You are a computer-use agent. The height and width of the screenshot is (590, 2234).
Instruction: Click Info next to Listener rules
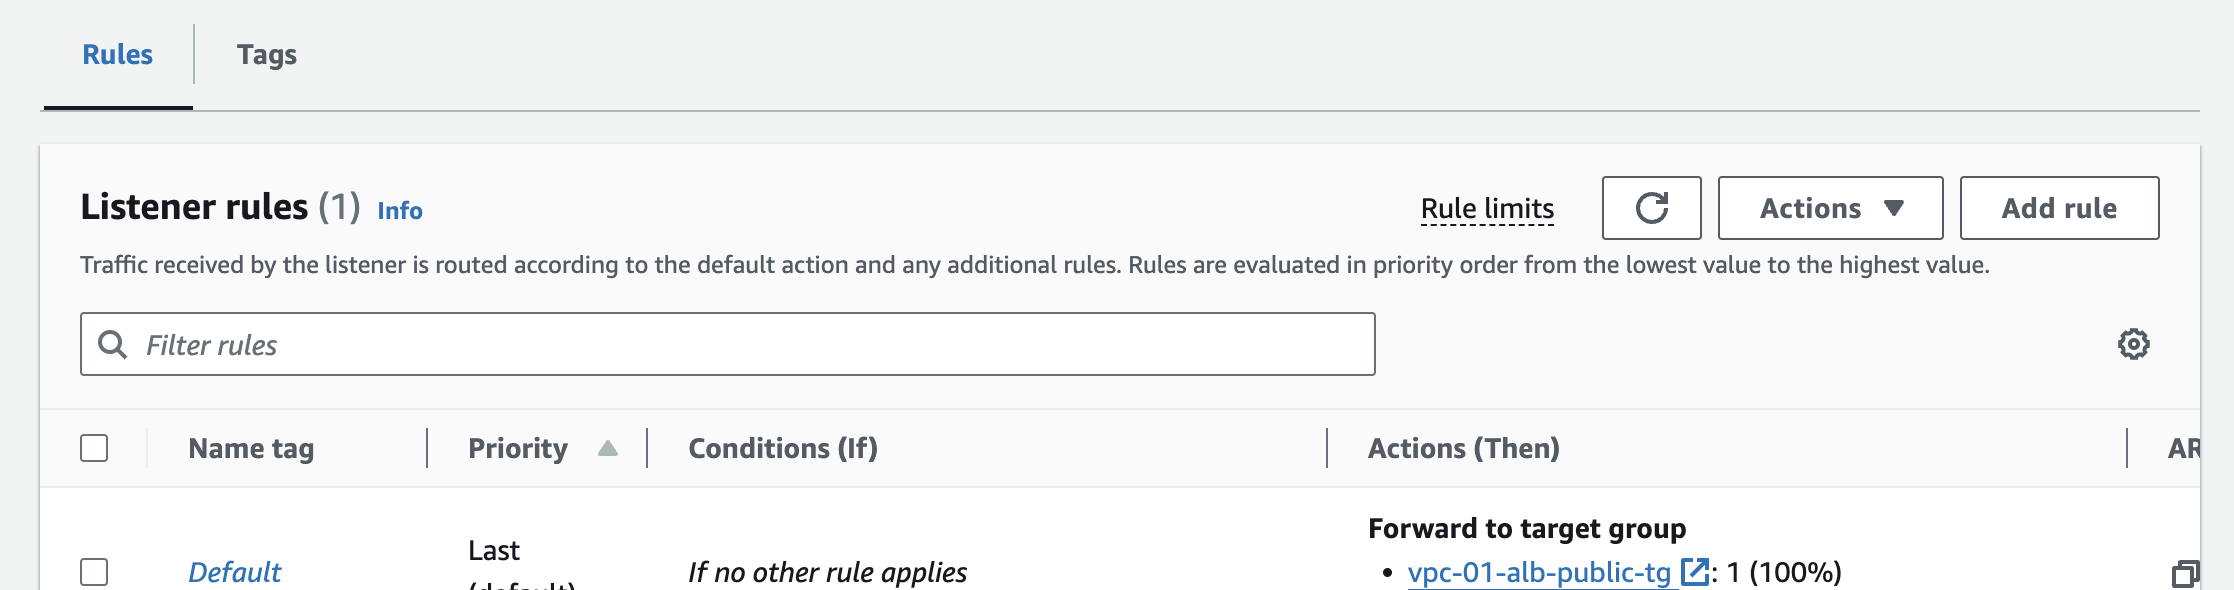tap(400, 210)
